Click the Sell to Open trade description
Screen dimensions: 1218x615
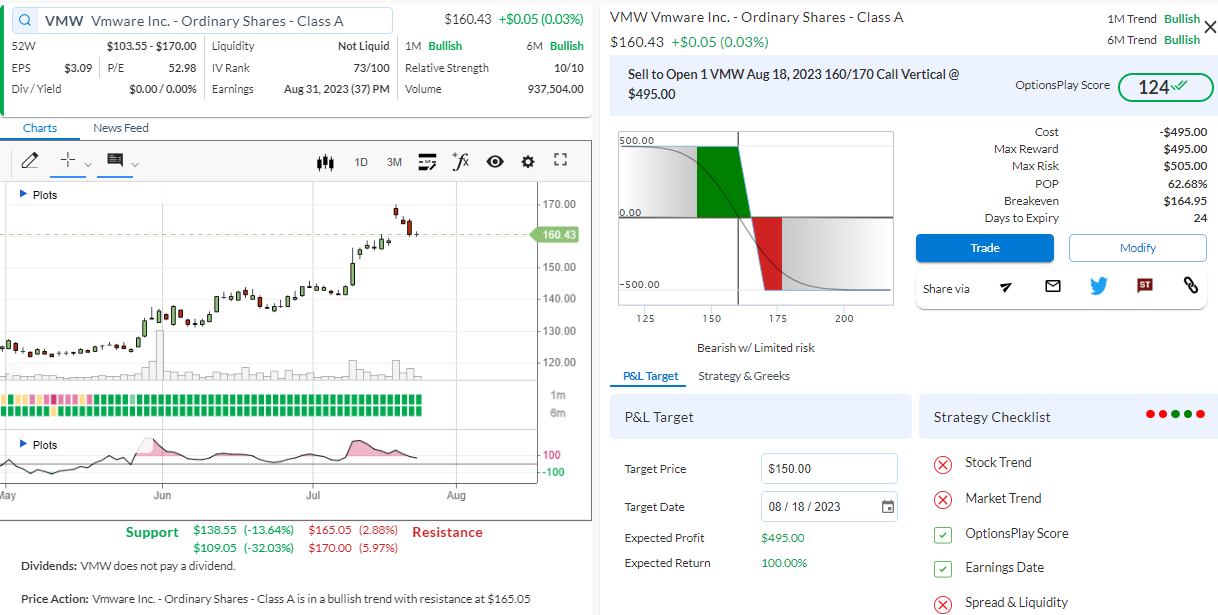click(x=793, y=84)
